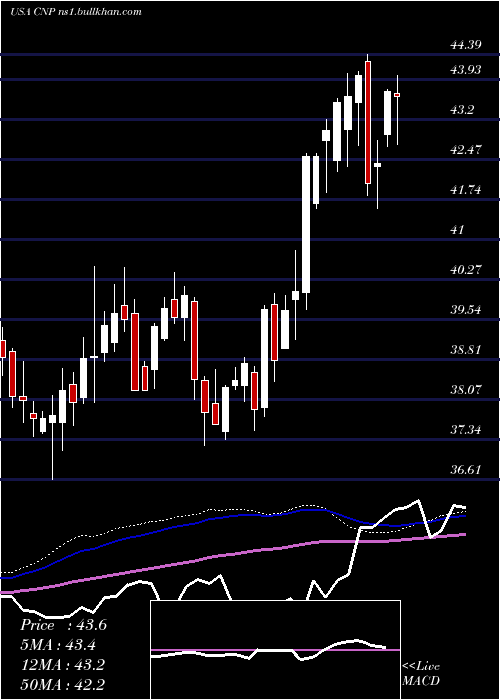This screenshot has width=500, height=700.
Task: Click the tallest red candle near 44.39
Action: (x=368, y=122)
